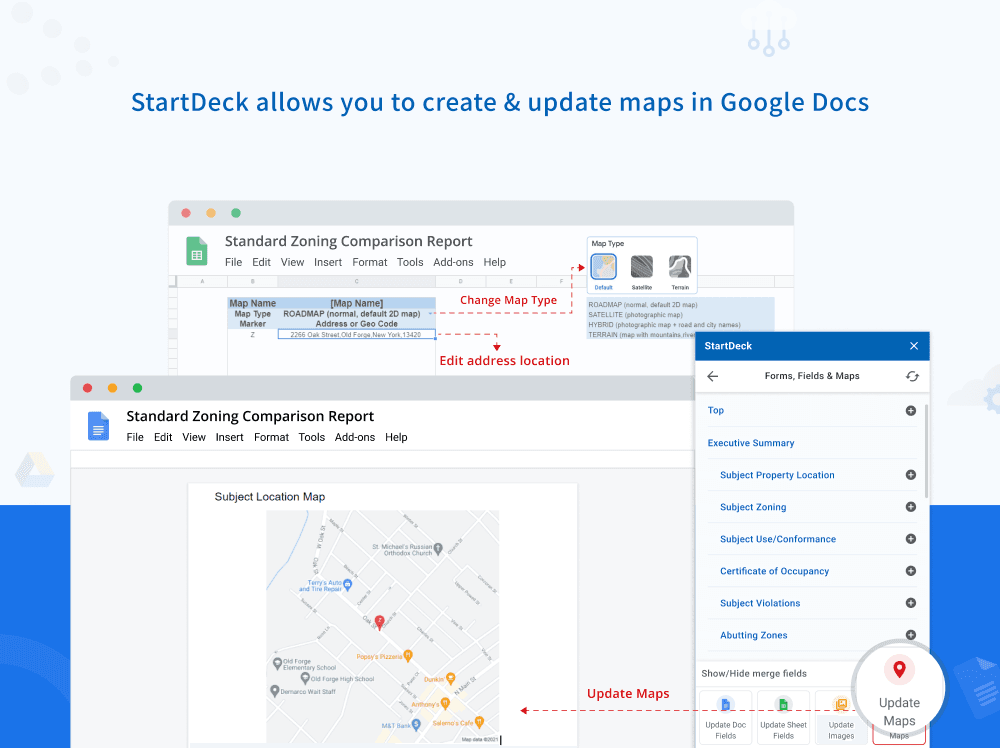
Task: Click Salerno's Cafe pin on map
Action: (479, 722)
